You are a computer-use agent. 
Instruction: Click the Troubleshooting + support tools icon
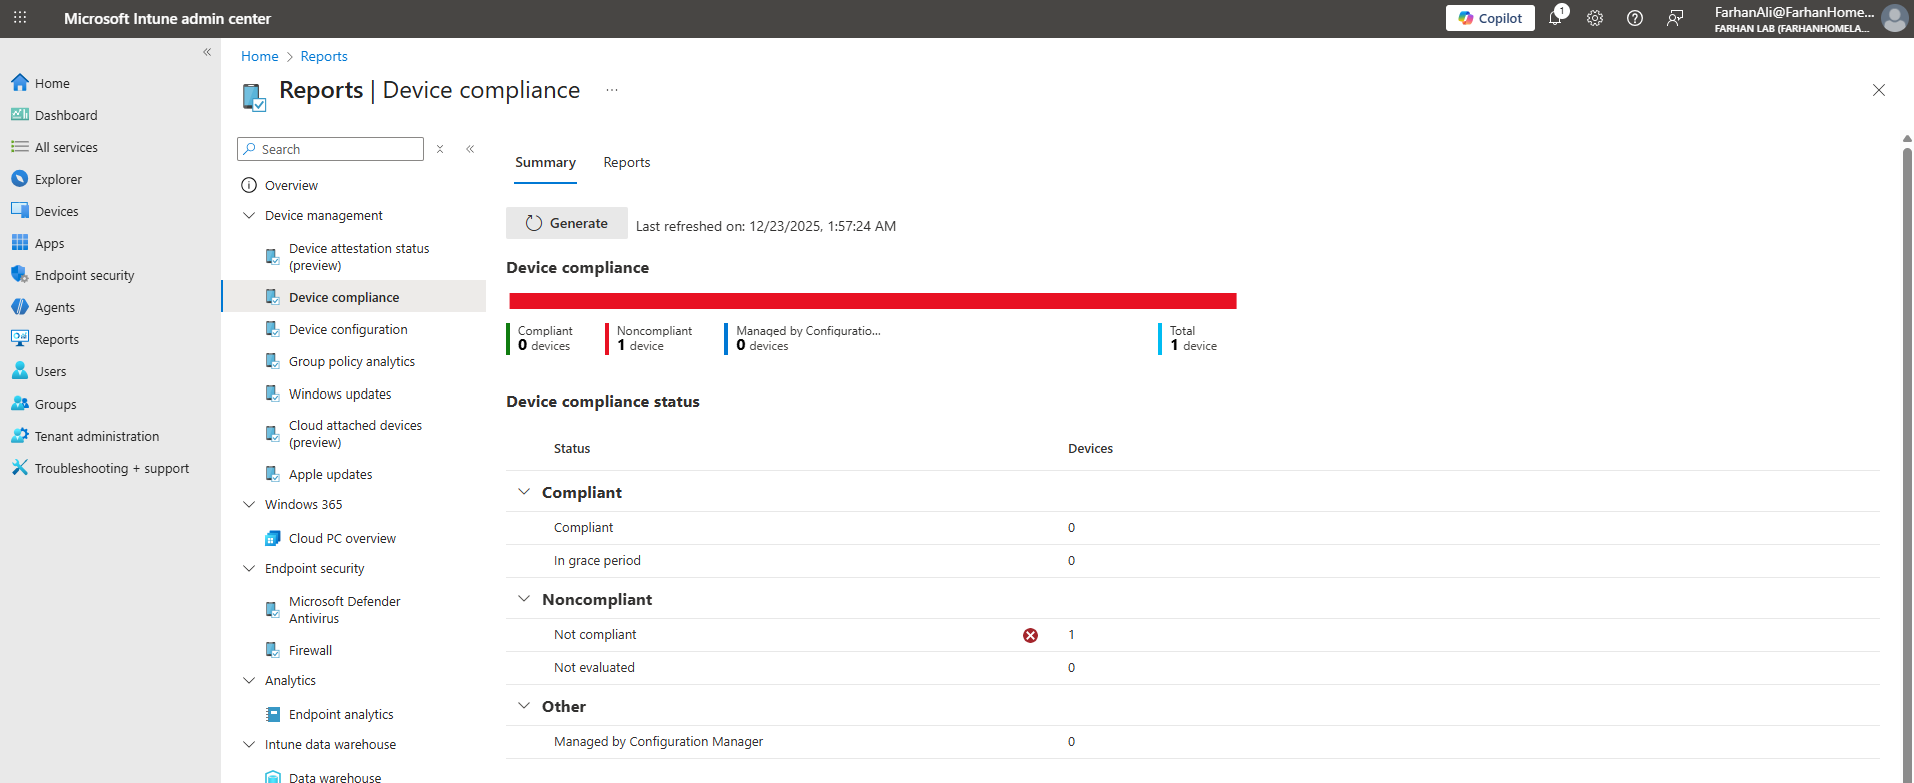(19, 468)
